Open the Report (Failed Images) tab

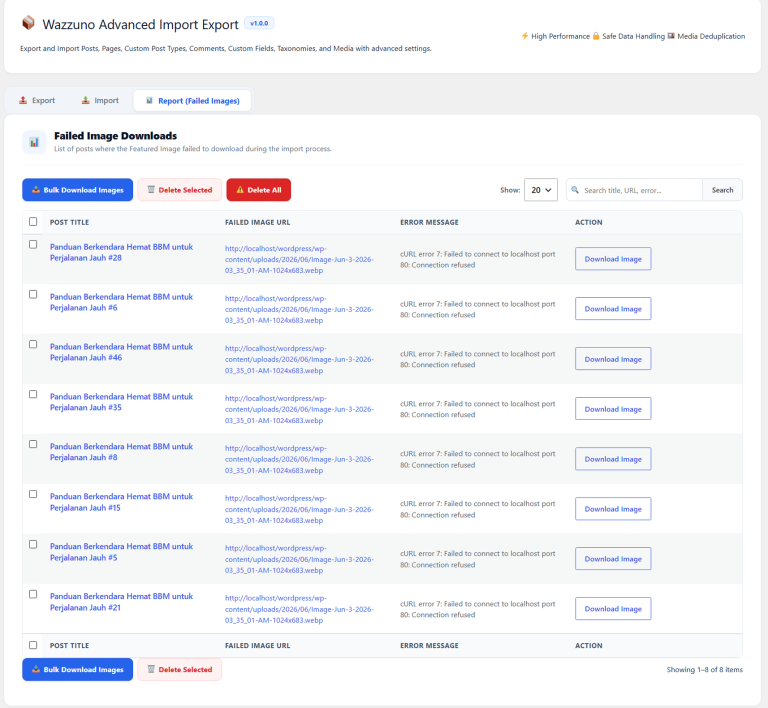[x=192, y=101]
